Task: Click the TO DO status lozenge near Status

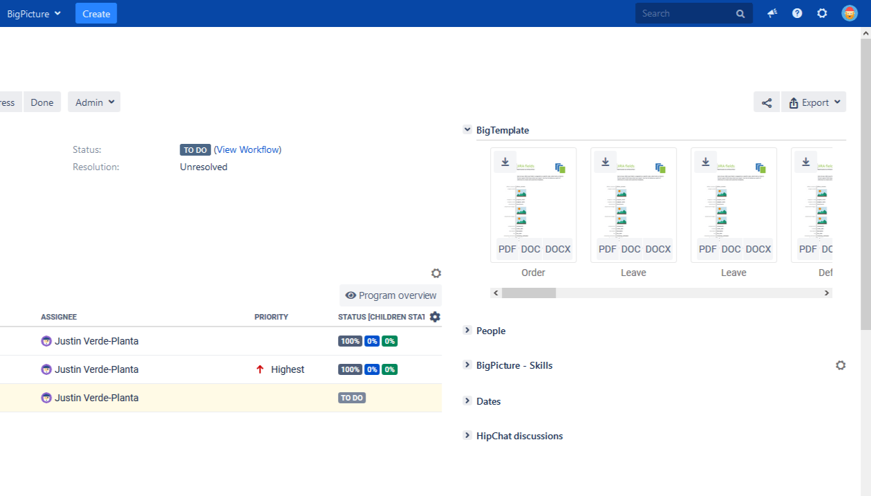Action: tap(195, 150)
